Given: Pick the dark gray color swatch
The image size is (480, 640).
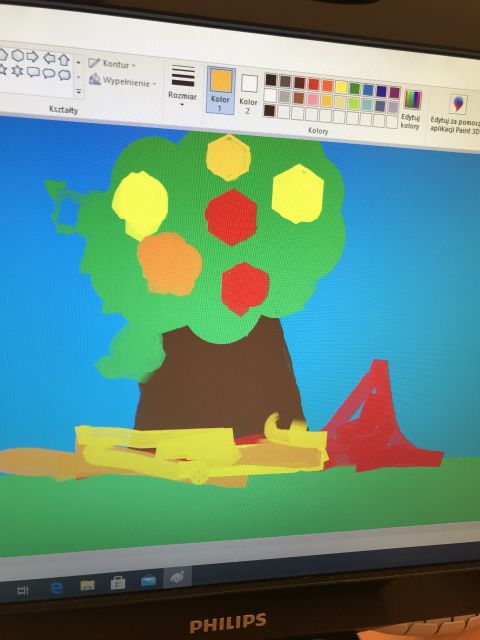Looking at the screenshot, I should coord(285,81).
